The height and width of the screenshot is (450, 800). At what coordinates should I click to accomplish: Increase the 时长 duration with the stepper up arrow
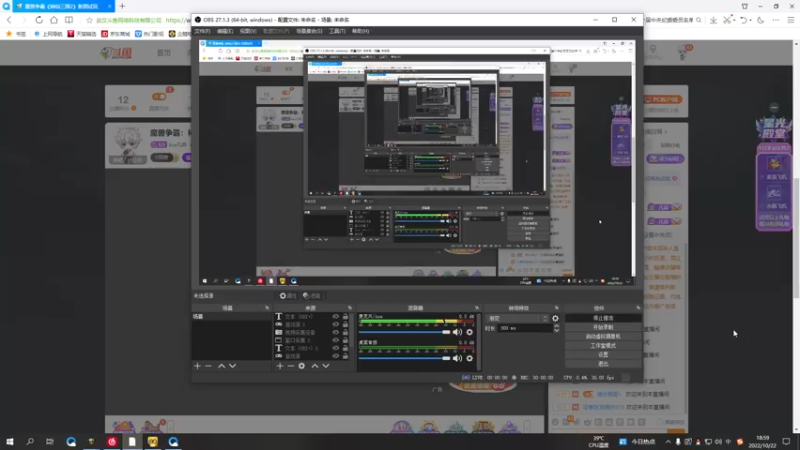(556, 326)
